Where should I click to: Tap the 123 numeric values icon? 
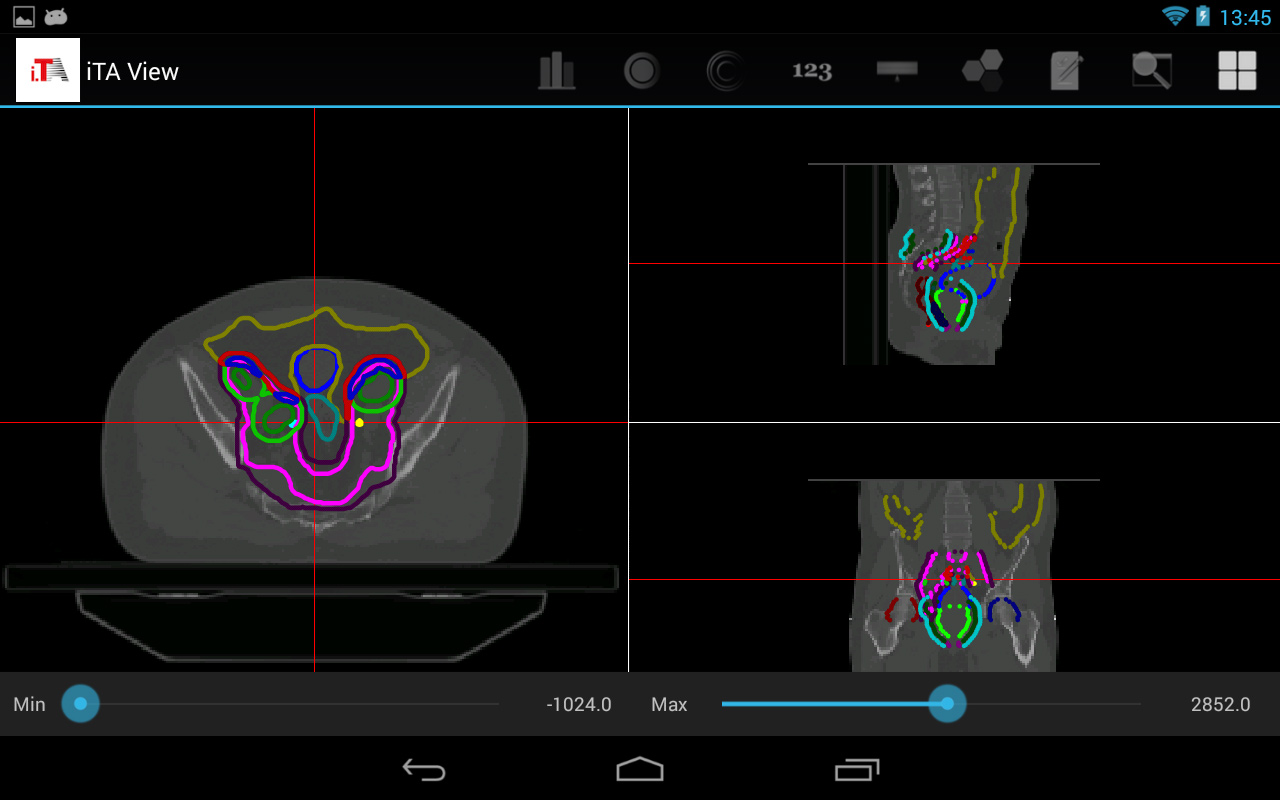[x=812, y=71]
